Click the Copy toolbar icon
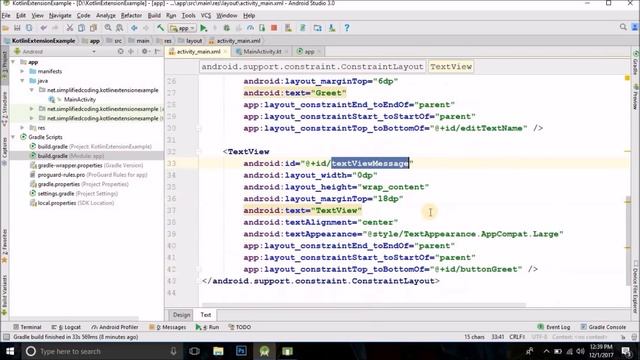 coord(82,28)
